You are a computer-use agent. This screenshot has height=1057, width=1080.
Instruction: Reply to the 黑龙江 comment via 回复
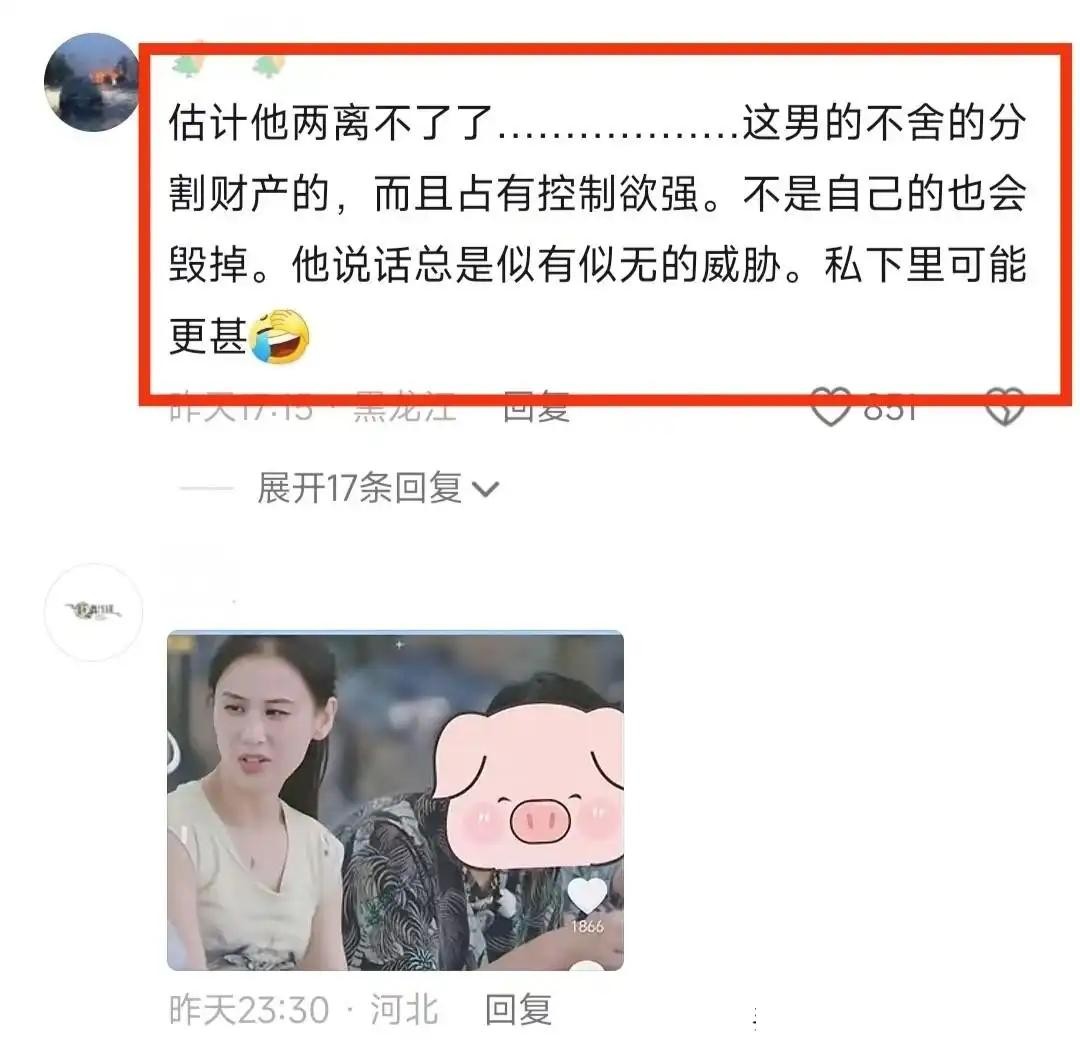tap(537, 407)
